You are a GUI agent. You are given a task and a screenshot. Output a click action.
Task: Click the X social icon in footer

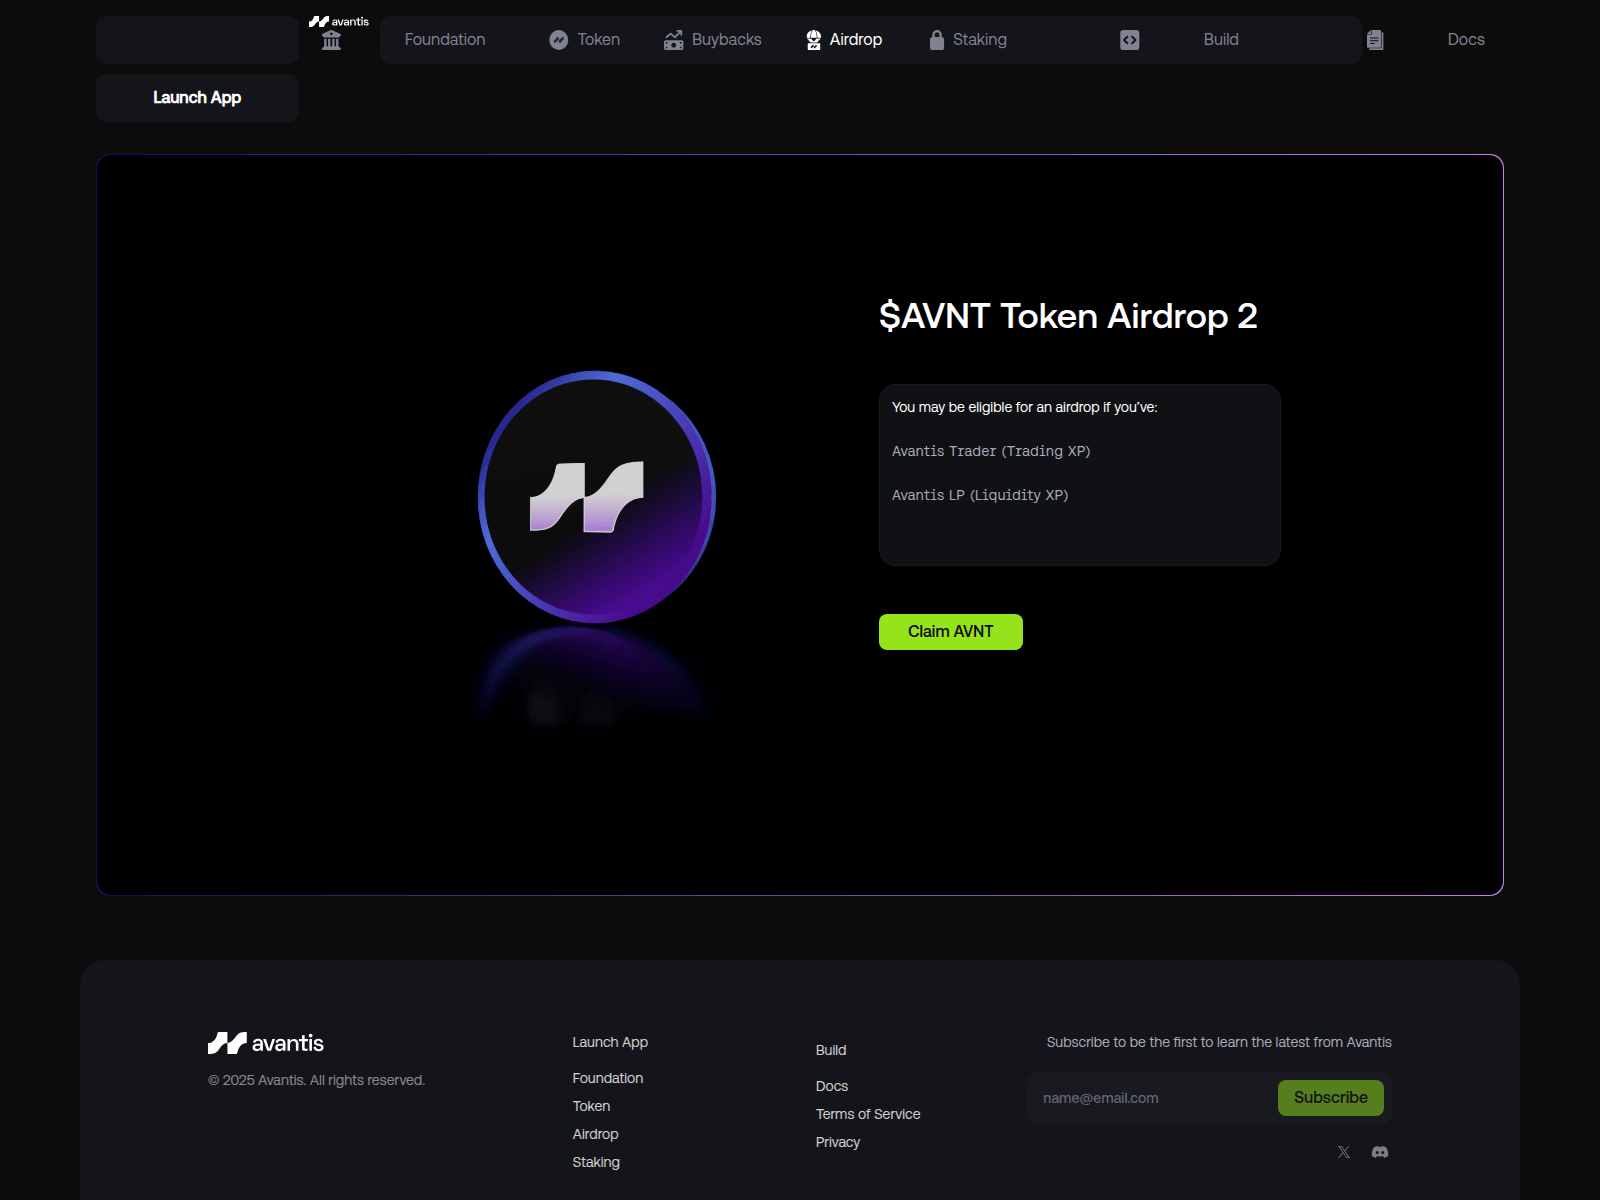(x=1343, y=1152)
